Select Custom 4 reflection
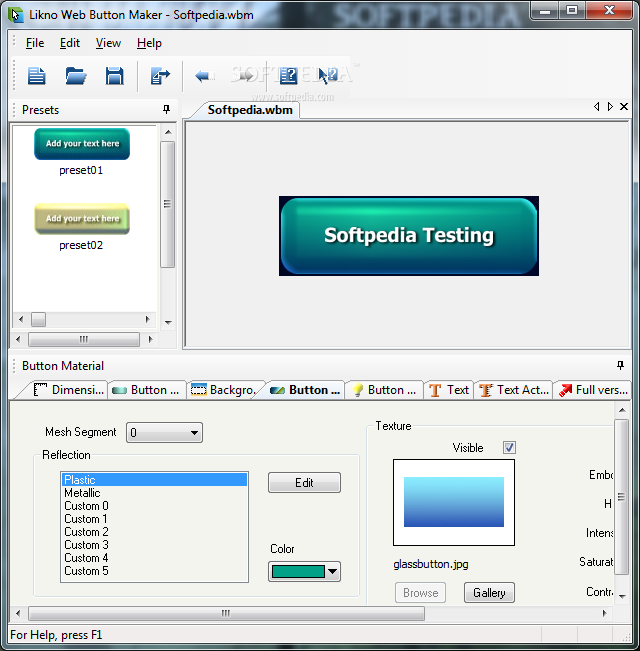The width and height of the screenshot is (640, 651). click(x=154, y=558)
